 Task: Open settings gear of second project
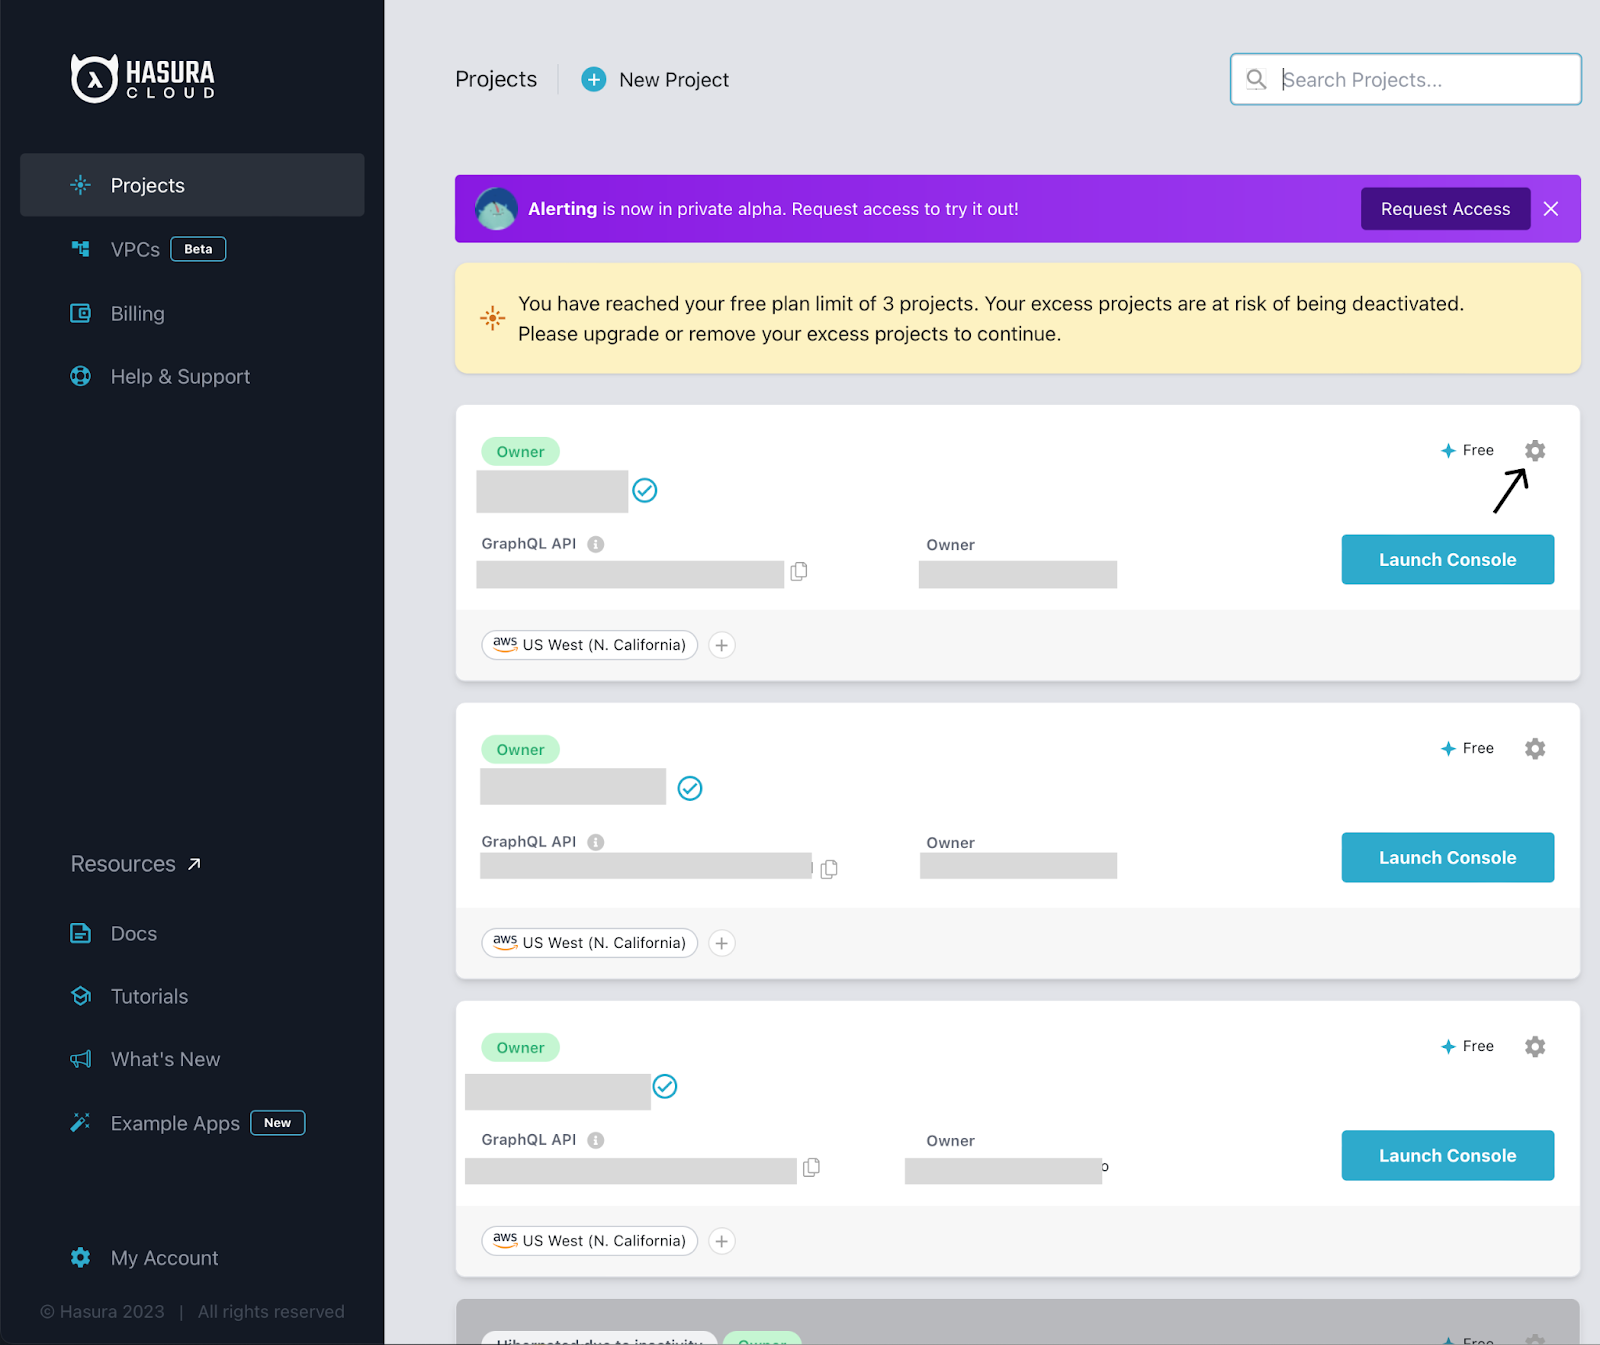coord(1535,748)
